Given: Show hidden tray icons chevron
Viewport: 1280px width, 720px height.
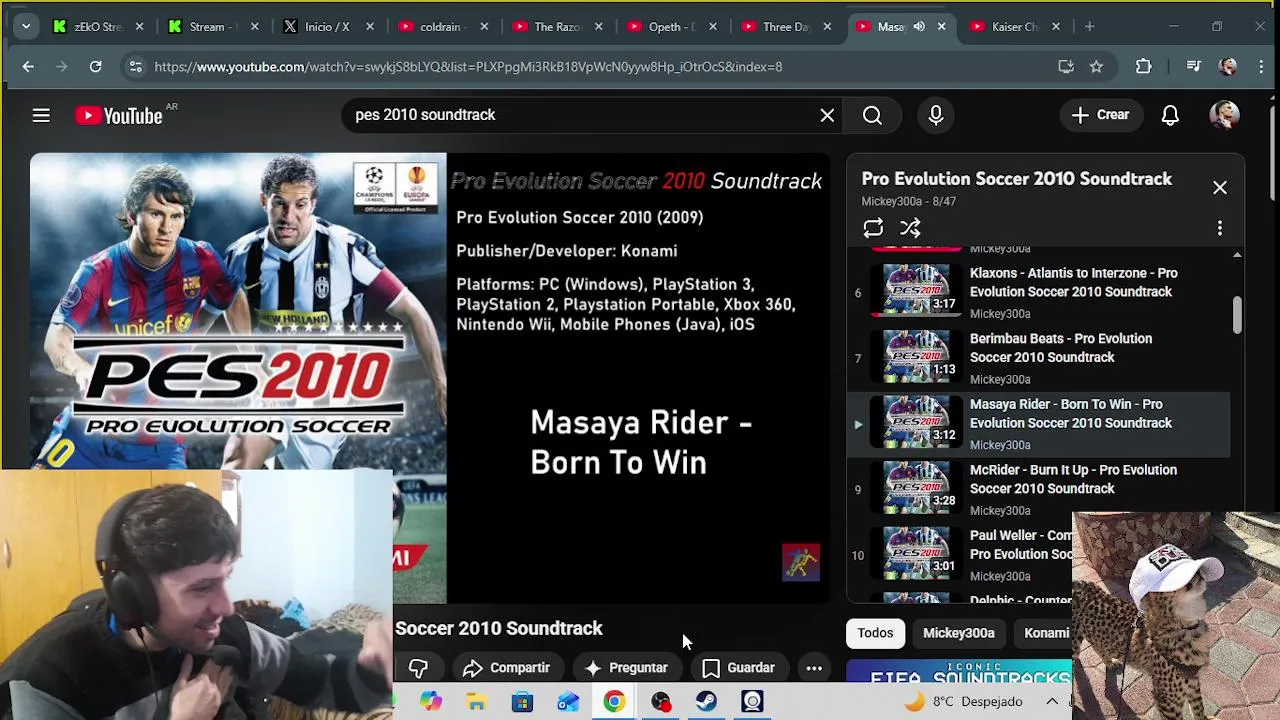Looking at the screenshot, I should pyautogui.click(x=1052, y=702).
